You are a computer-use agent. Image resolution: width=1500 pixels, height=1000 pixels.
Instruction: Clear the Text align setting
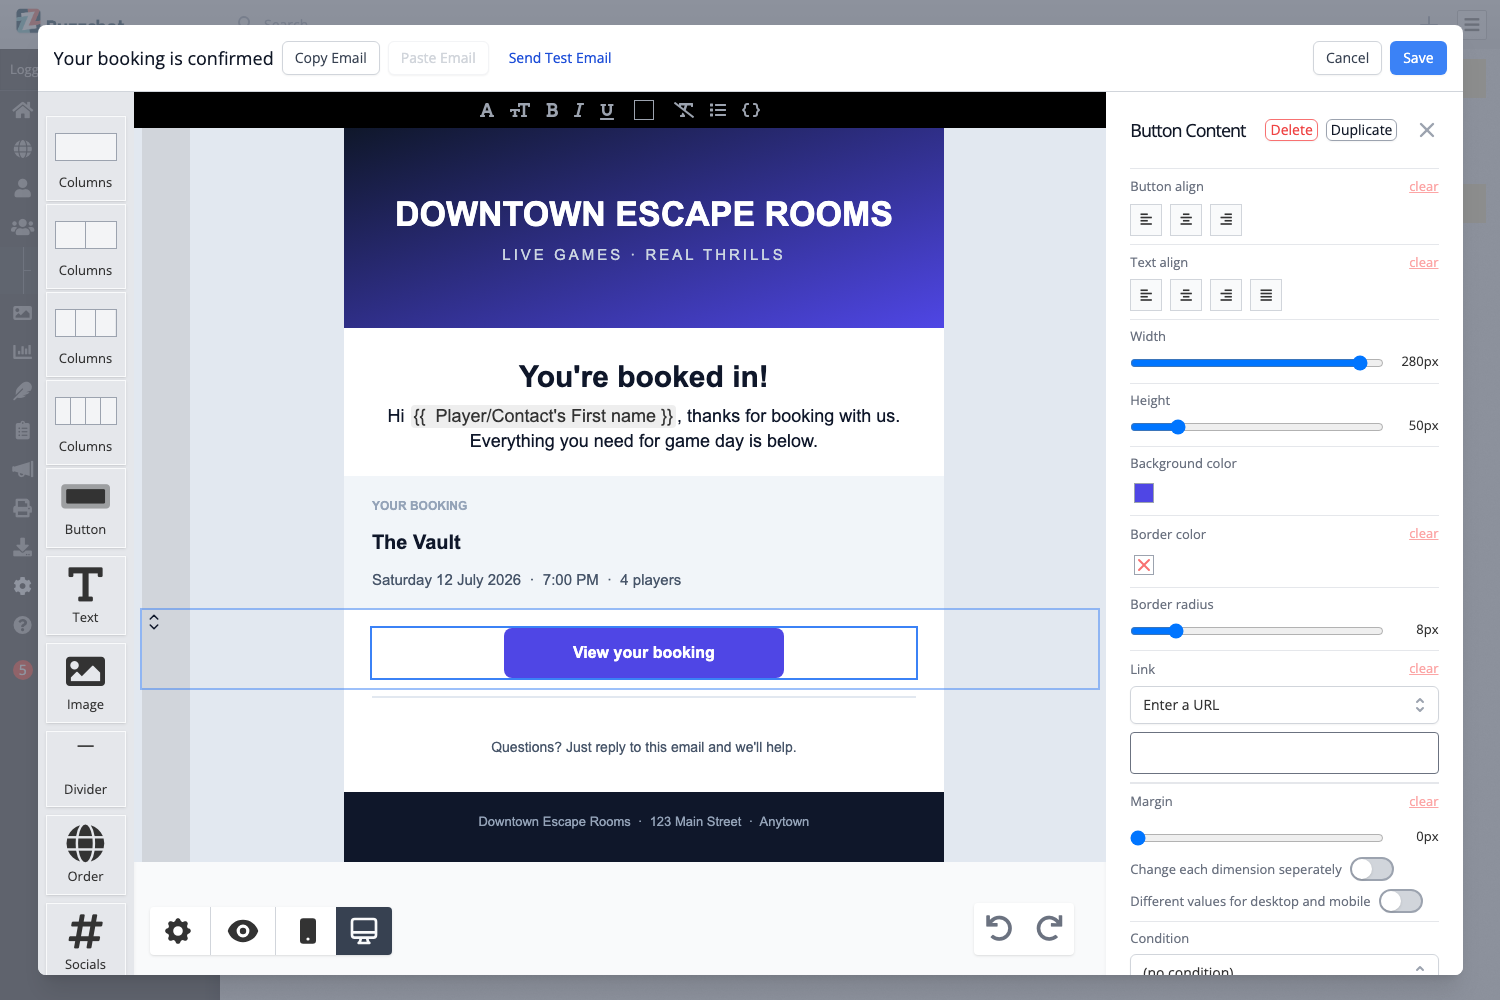tap(1424, 263)
